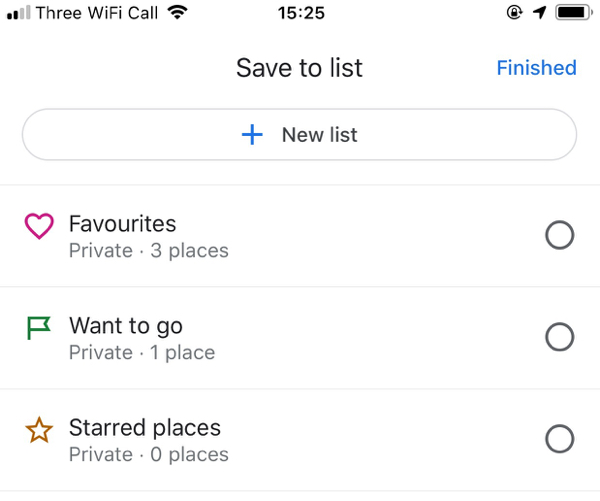Tap the green flag Want to go icon
This screenshot has width=600, height=501.
point(38,328)
